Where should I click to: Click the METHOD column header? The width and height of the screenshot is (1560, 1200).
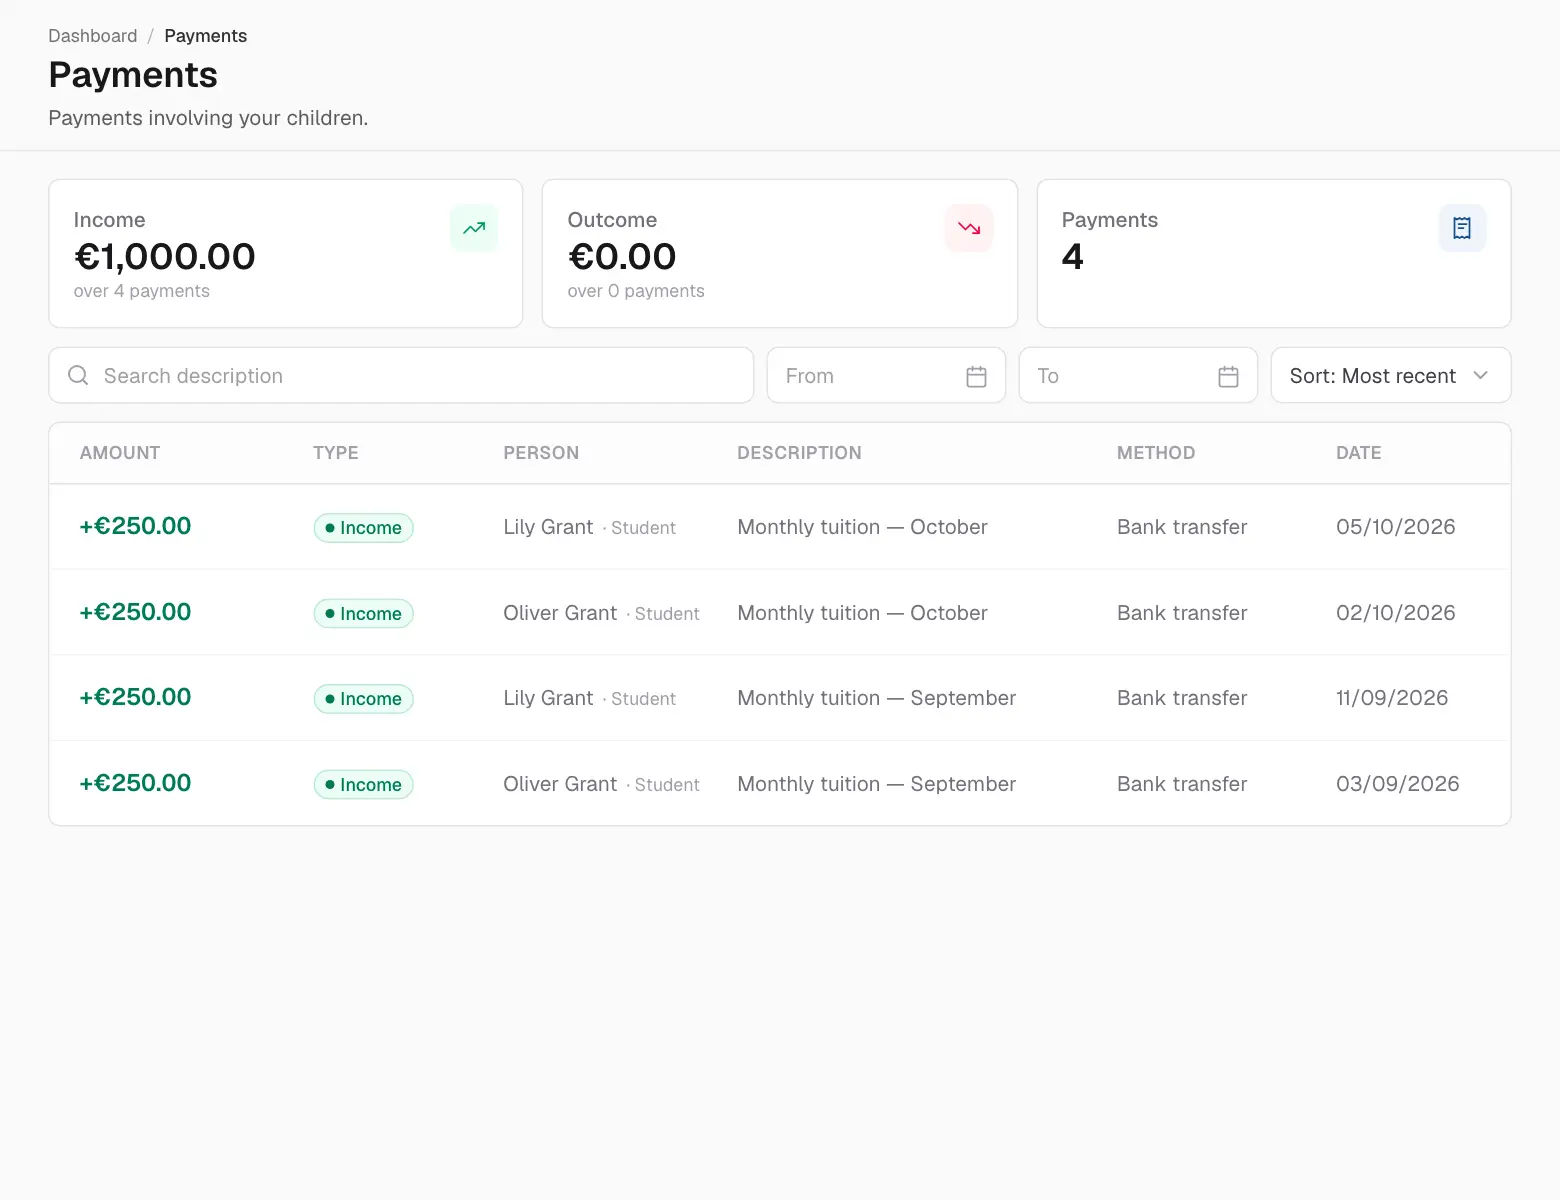1156,453
